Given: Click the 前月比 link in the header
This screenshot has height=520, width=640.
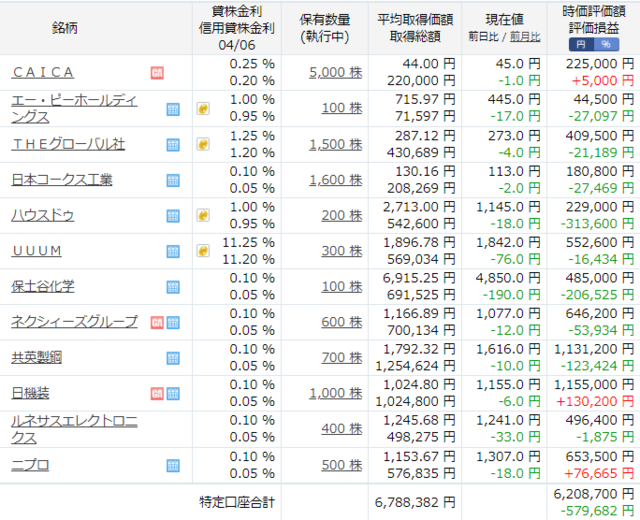Looking at the screenshot, I should [524, 37].
